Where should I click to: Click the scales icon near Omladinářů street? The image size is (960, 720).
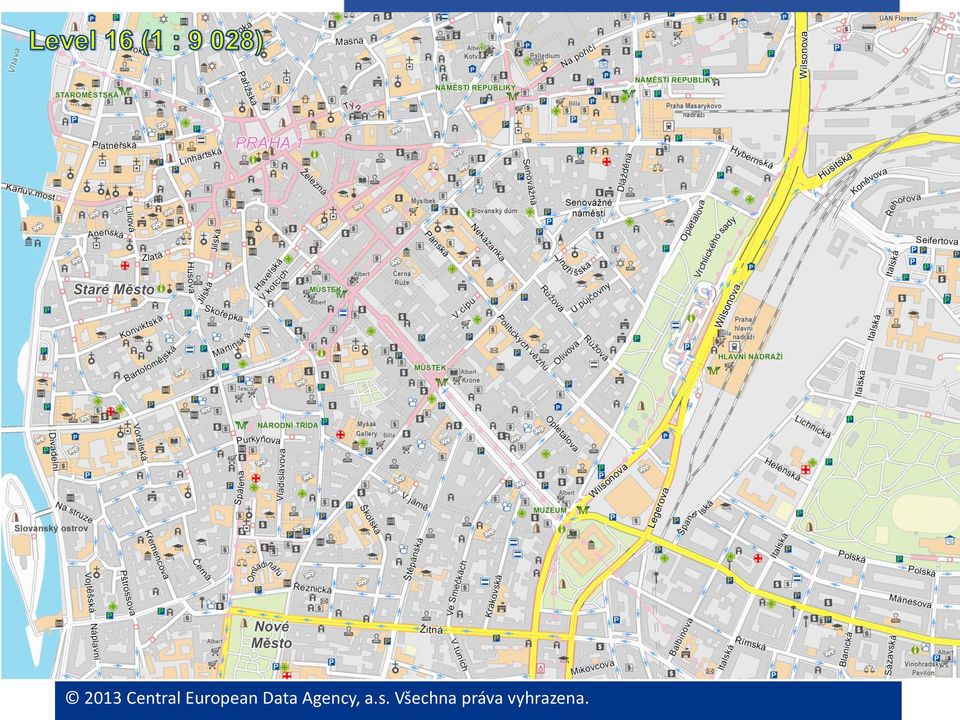coord(242,561)
